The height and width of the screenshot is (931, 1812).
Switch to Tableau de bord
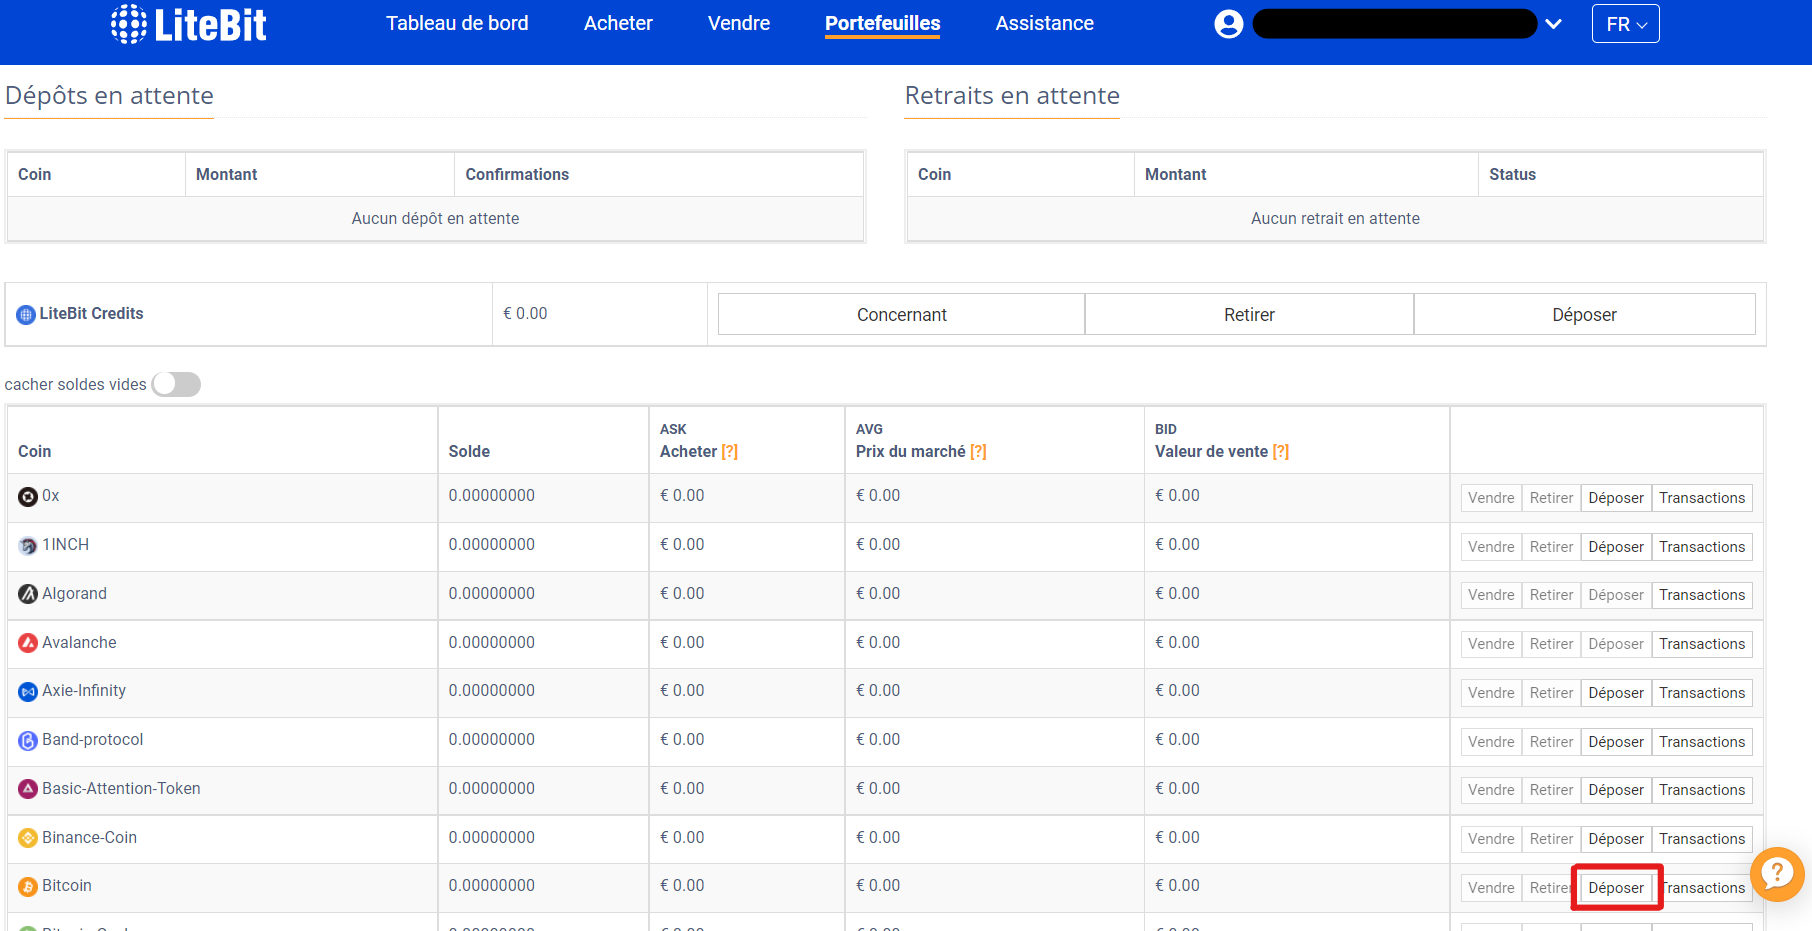pos(457,23)
